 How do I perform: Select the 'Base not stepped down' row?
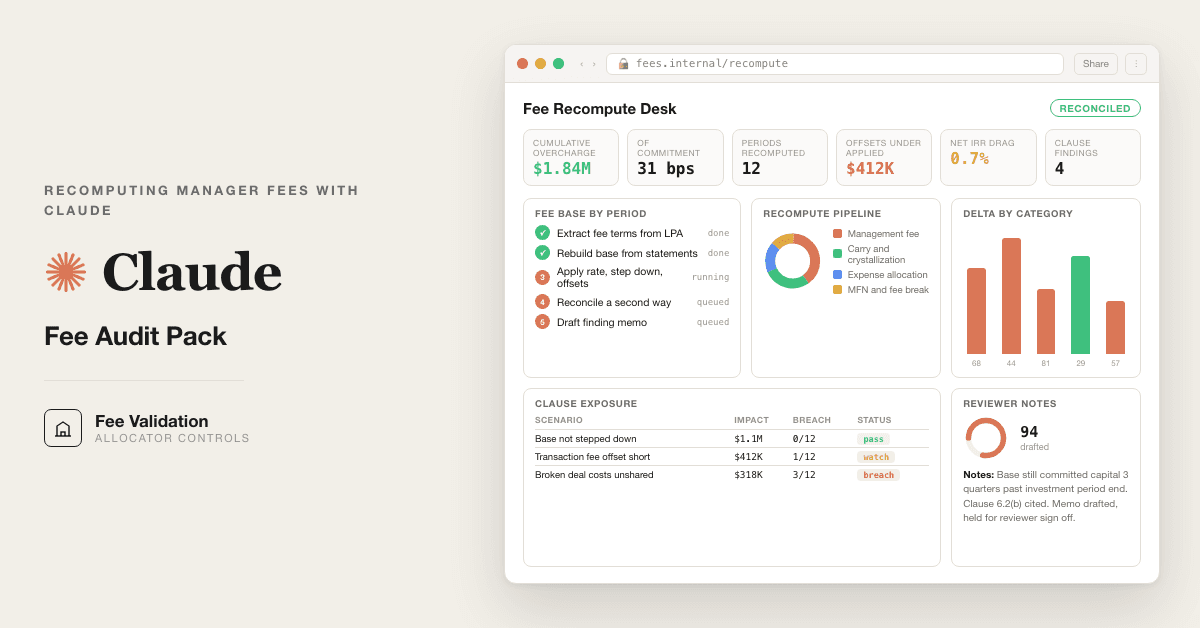coord(732,439)
